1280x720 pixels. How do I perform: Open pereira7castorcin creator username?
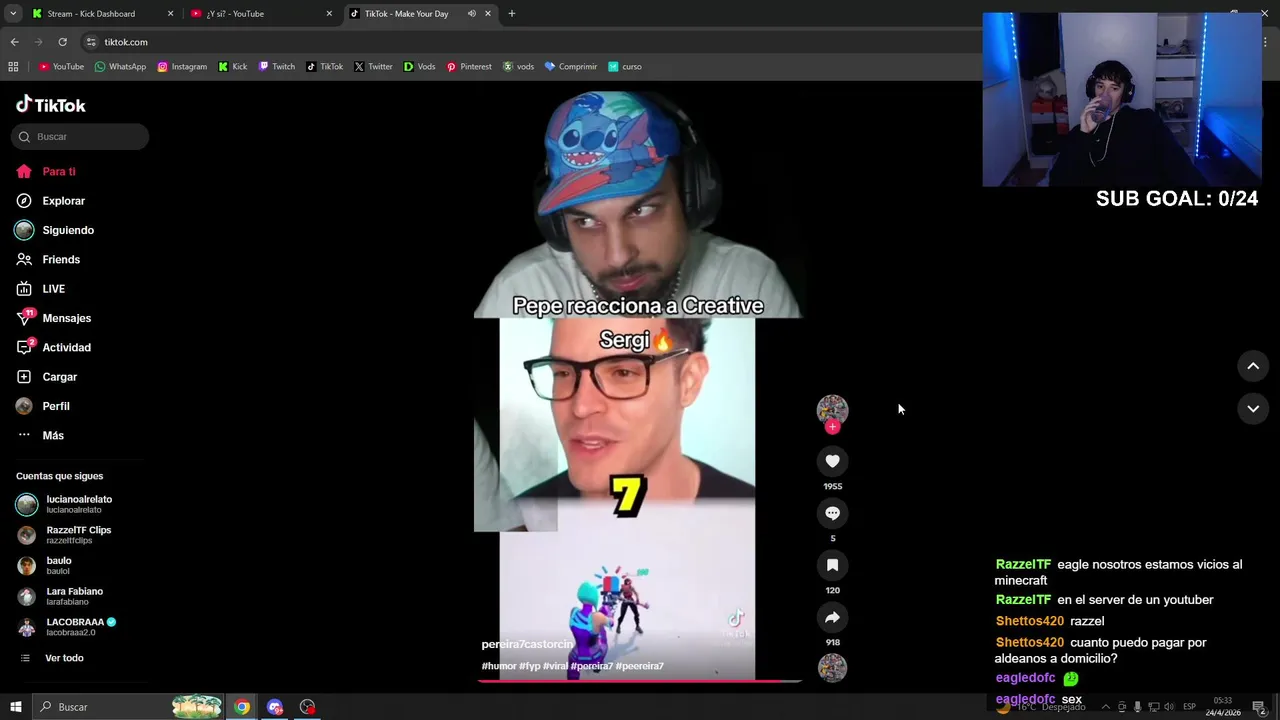(x=527, y=645)
